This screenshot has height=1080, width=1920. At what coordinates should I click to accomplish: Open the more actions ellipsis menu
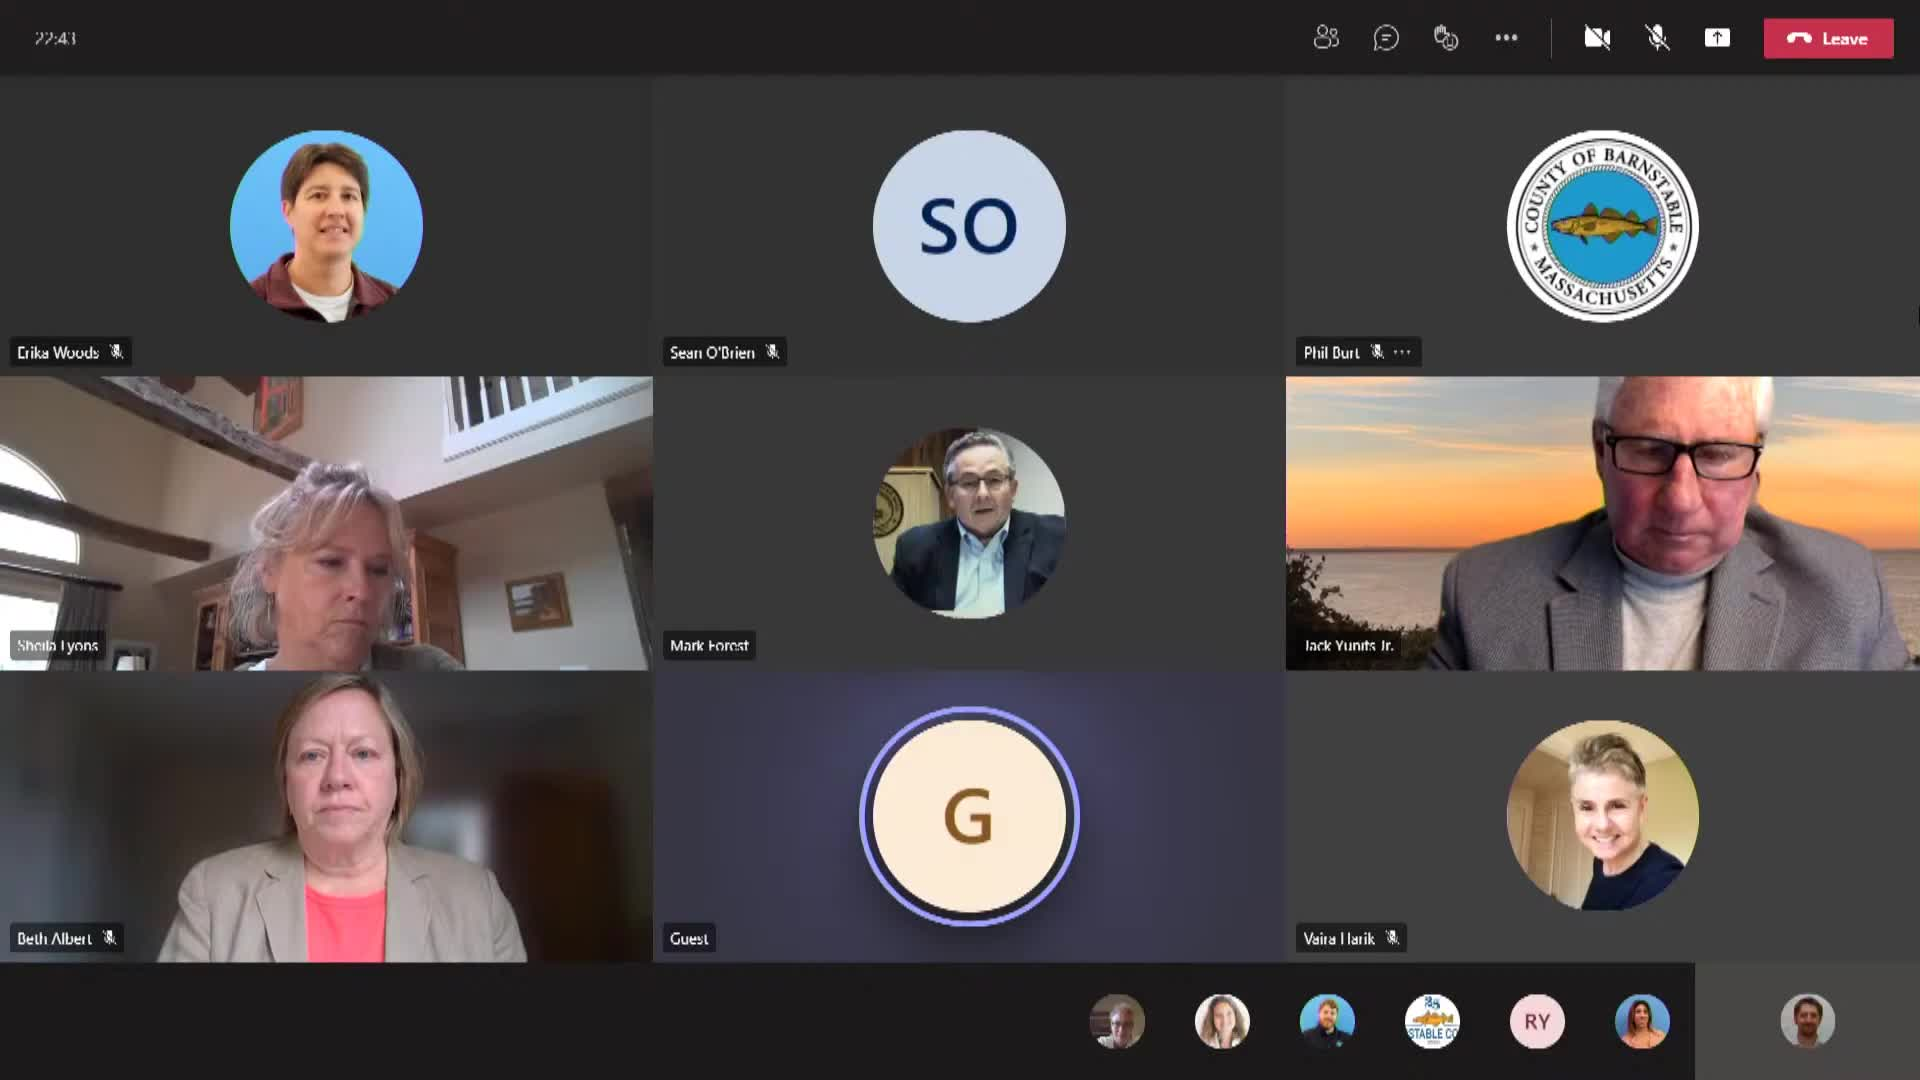[x=1506, y=38]
